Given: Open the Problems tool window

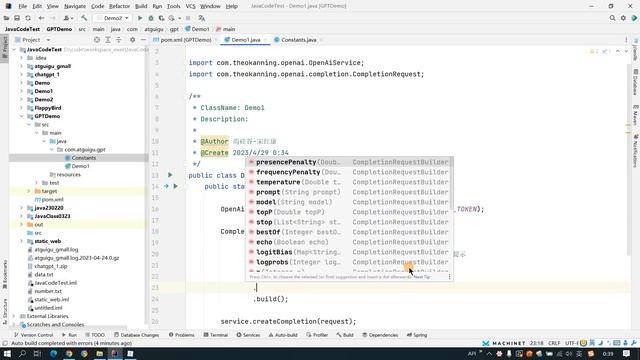Looking at the screenshot, I should point(182,335).
